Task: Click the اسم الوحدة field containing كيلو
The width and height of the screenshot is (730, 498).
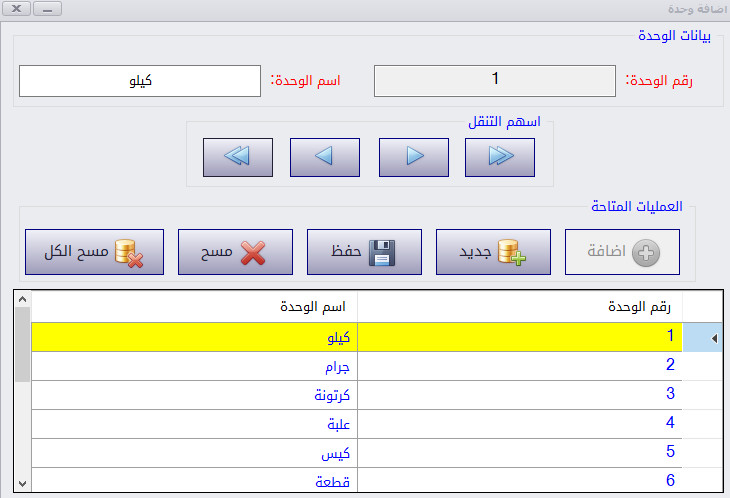Action: tap(140, 81)
